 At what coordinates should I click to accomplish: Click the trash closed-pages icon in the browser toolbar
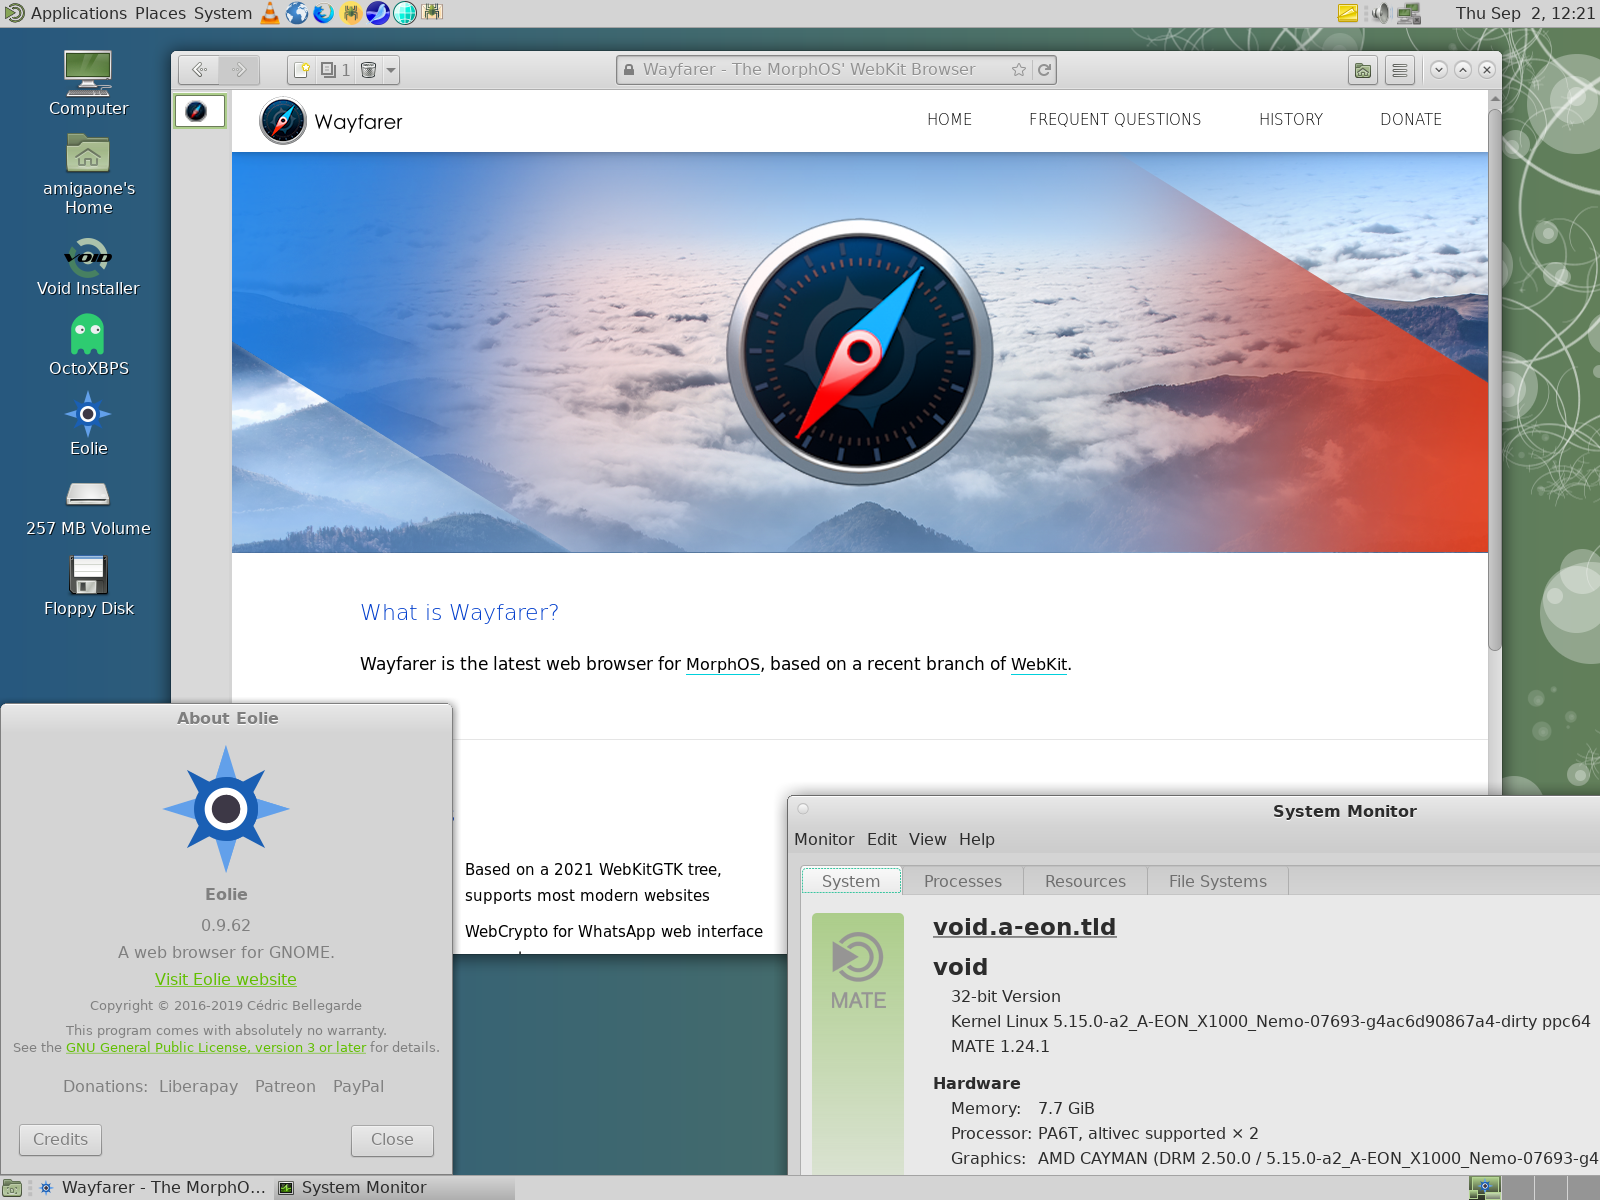click(368, 70)
